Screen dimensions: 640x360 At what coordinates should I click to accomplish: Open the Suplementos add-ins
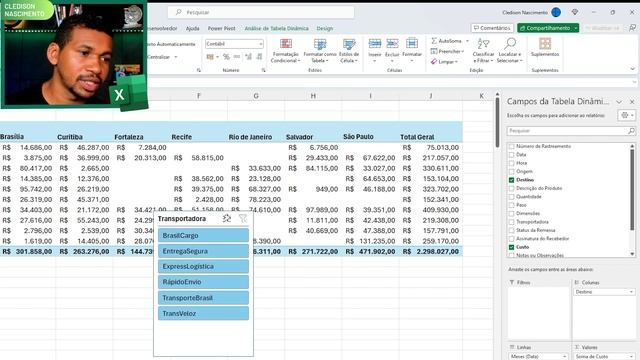(x=545, y=47)
